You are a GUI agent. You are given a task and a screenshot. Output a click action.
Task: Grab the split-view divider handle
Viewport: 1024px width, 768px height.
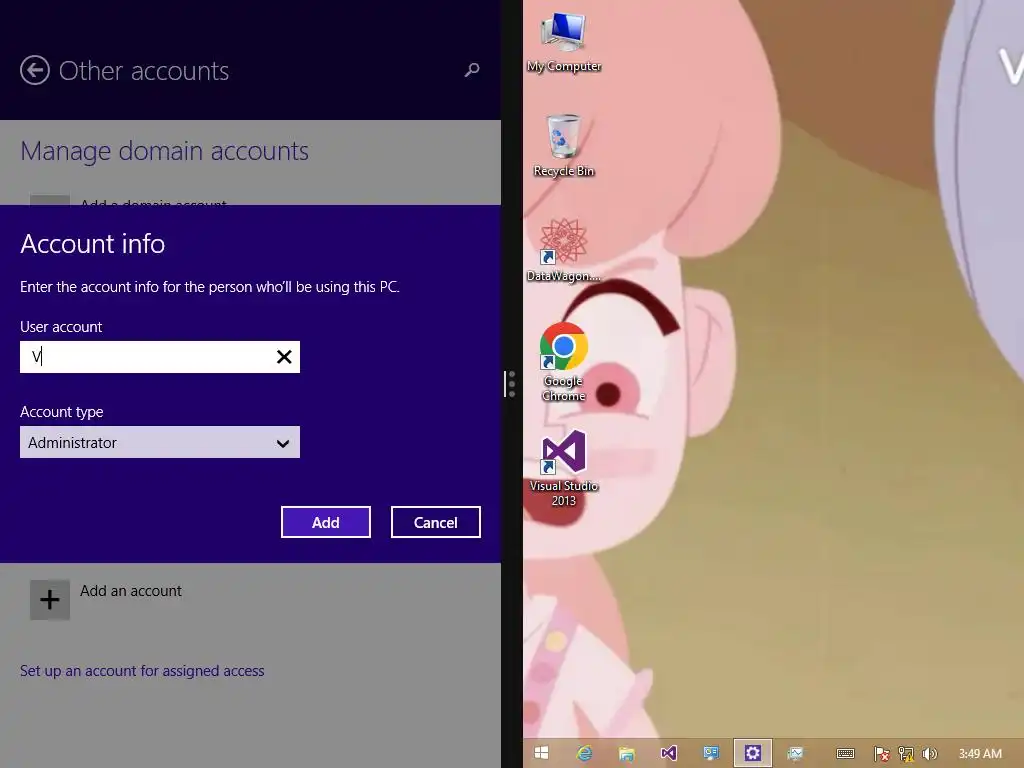[511, 384]
